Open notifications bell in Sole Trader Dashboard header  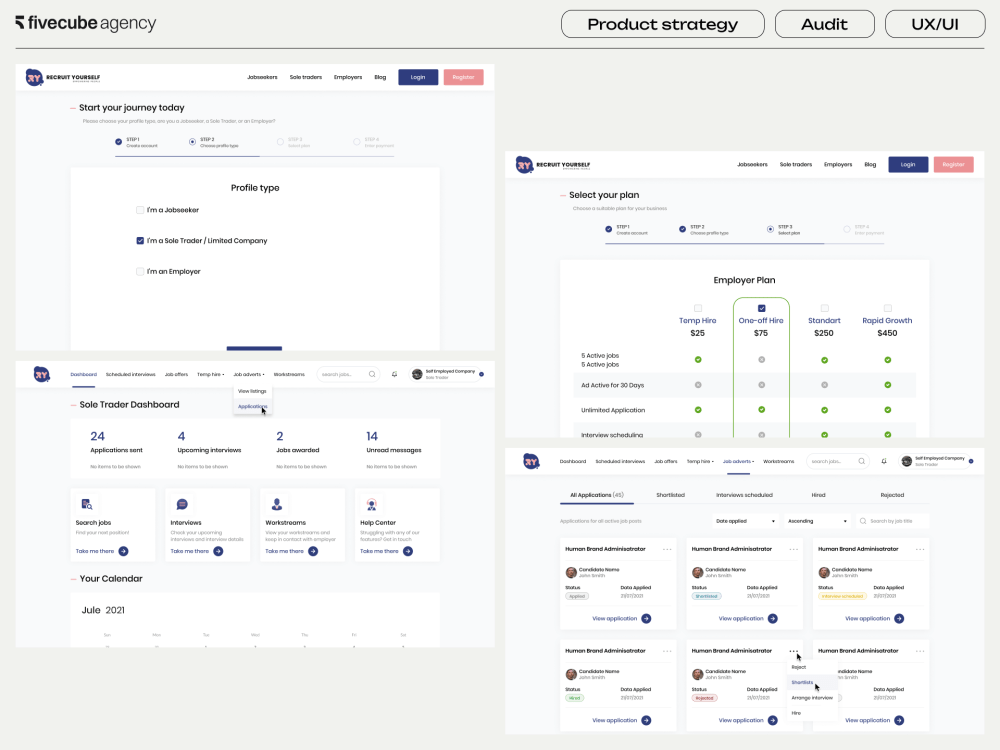click(x=394, y=374)
